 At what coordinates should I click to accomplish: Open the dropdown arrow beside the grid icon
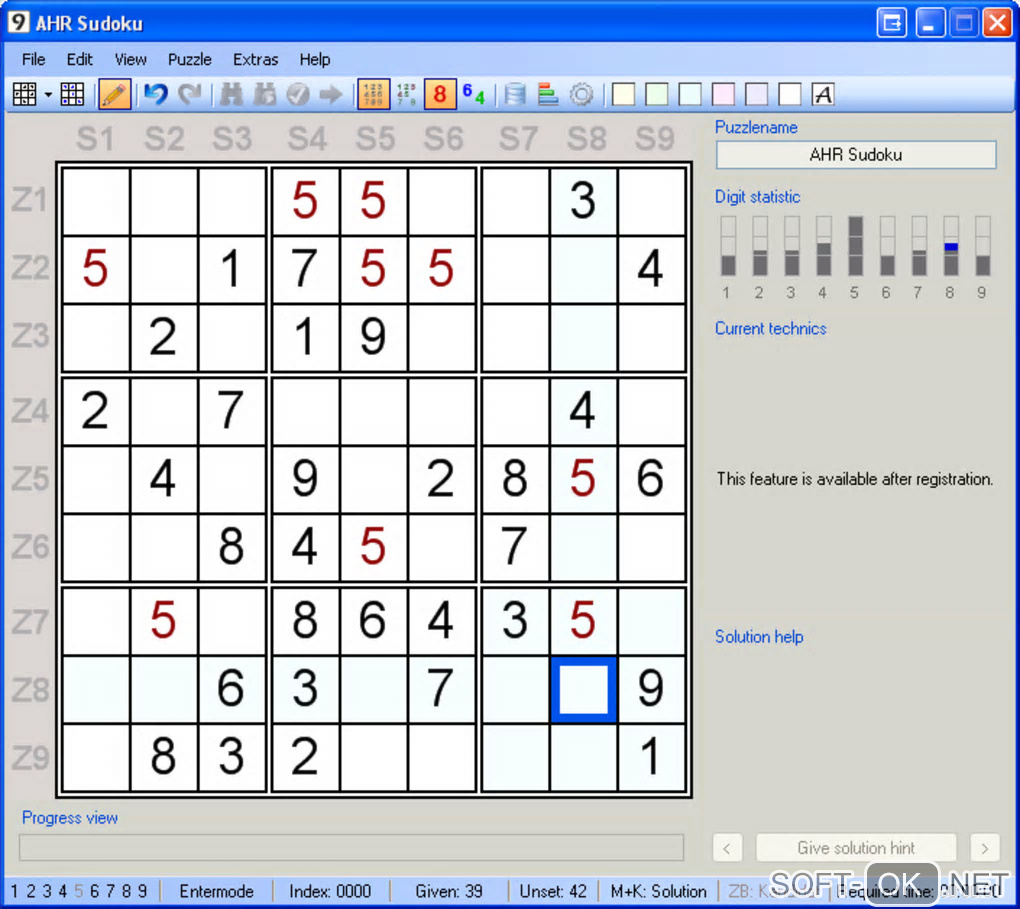[x=48, y=95]
